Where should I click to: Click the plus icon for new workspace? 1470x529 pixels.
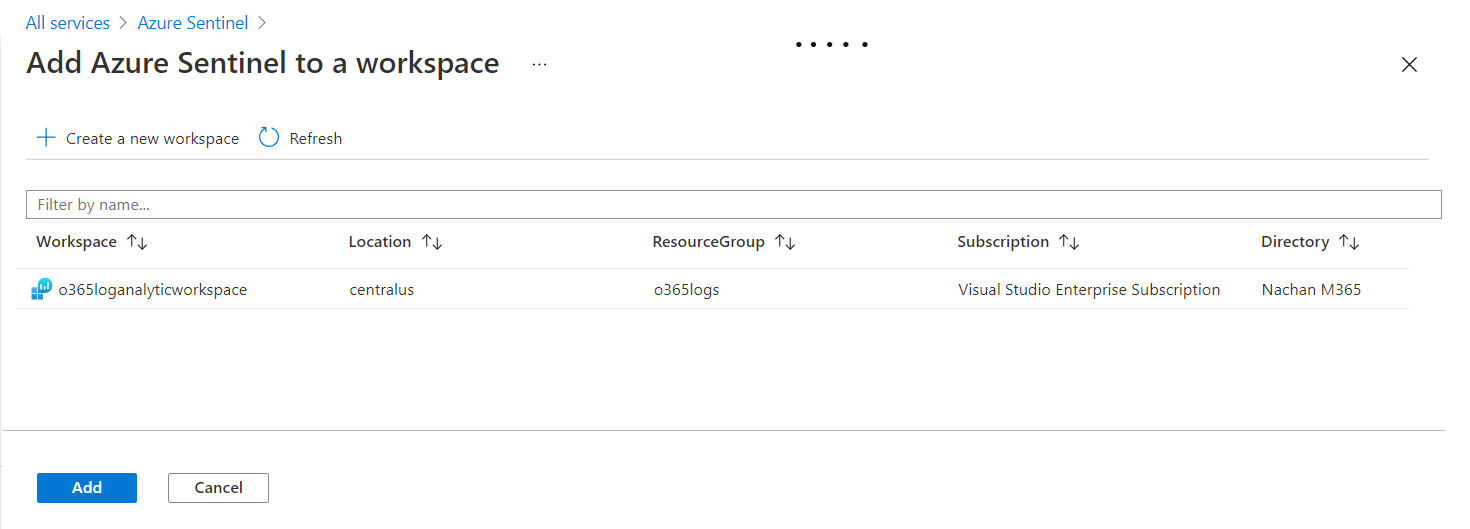pos(46,138)
